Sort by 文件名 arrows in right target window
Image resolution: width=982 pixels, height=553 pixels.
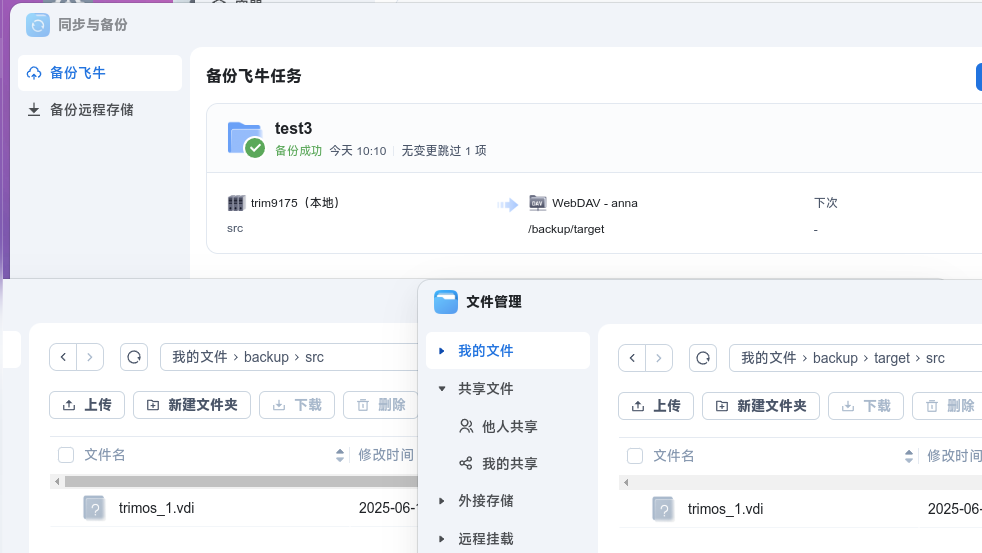[909, 457]
